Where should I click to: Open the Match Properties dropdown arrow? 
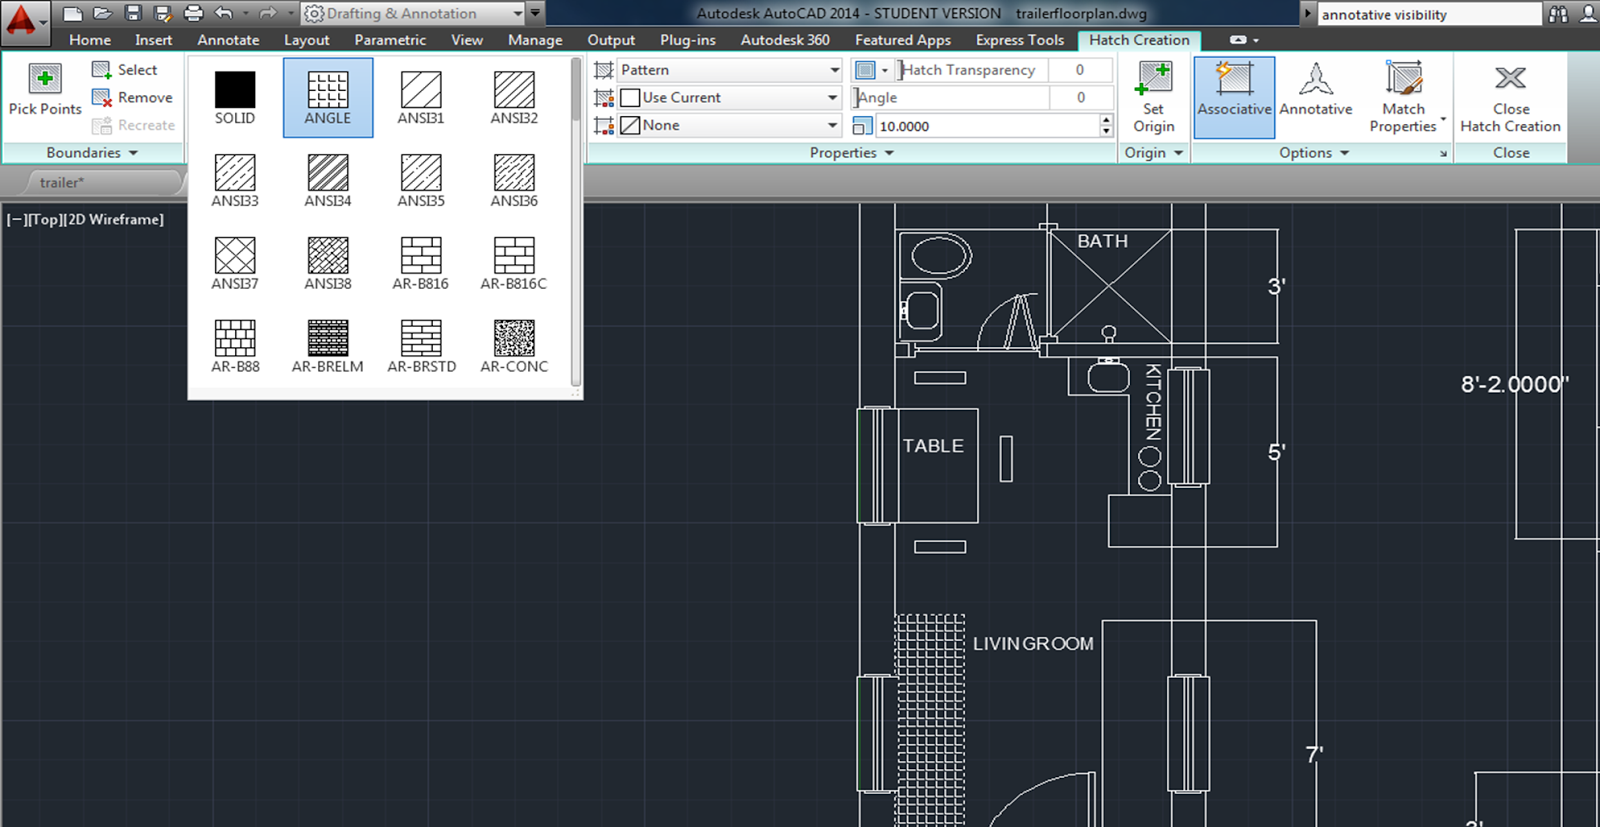pyautogui.click(x=1443, y=120)
